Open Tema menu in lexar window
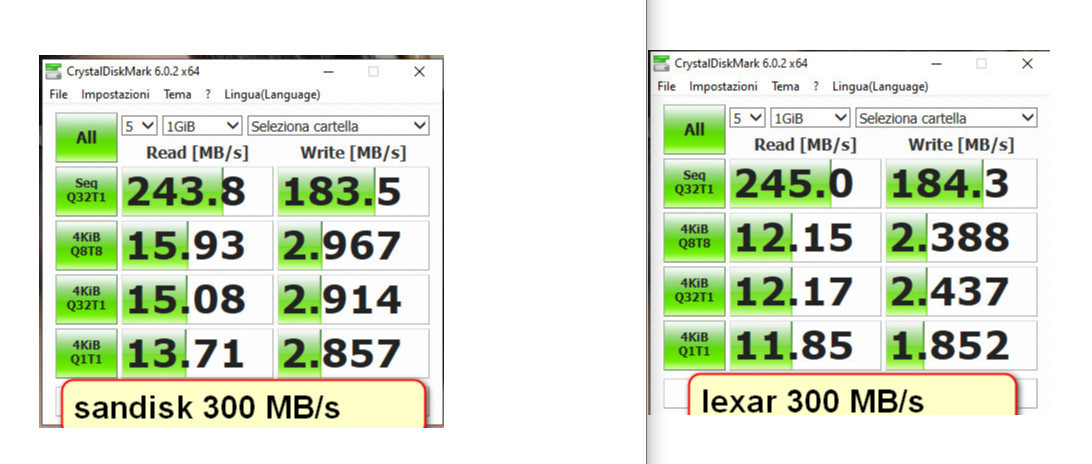The image size is (1092, 464). tap(786, 86)
